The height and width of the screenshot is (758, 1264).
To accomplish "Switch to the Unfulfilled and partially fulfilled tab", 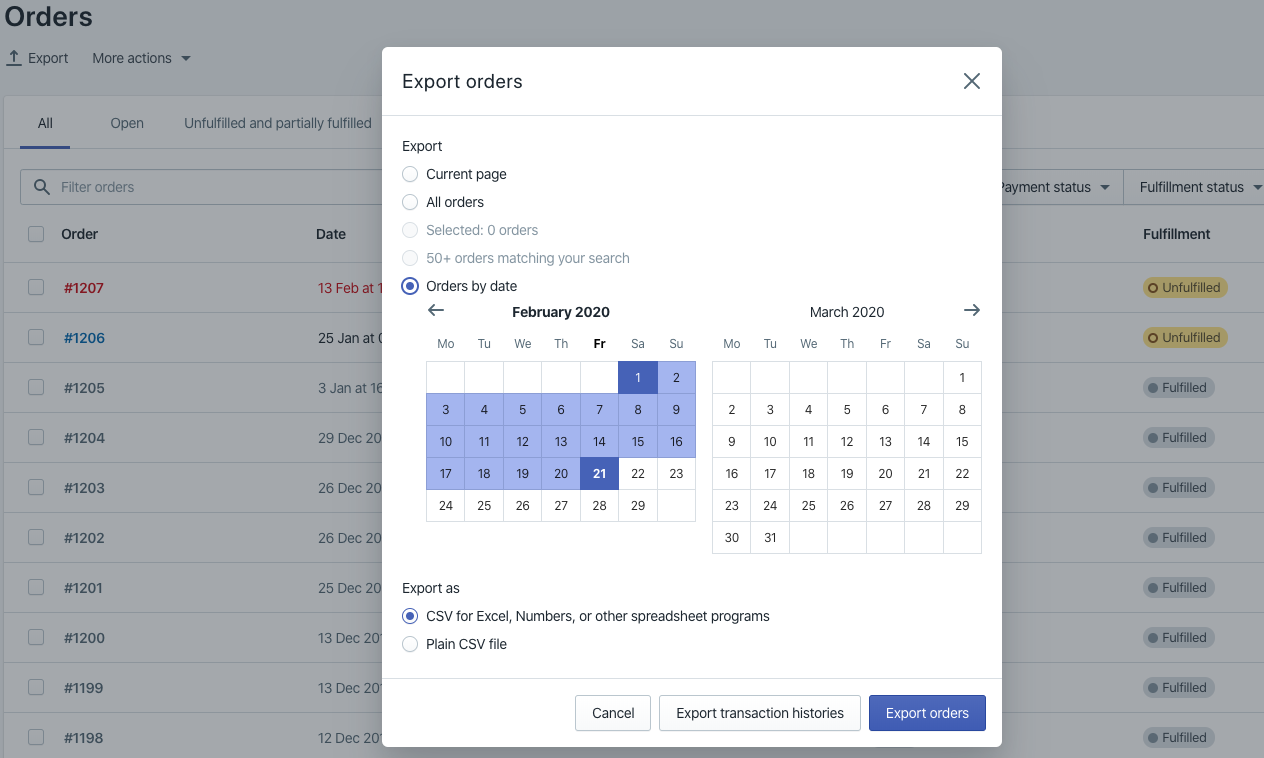I will [277, 123].
